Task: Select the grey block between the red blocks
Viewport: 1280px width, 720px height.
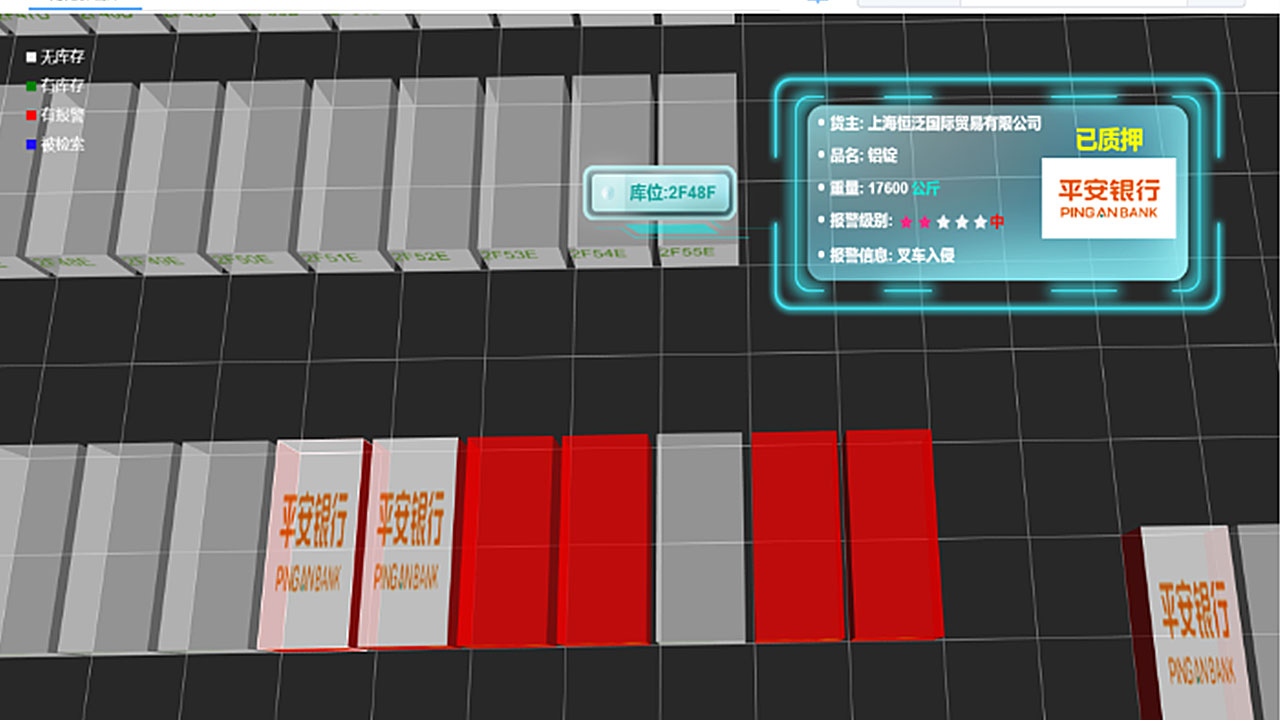Action: click(x=701, y=537)
